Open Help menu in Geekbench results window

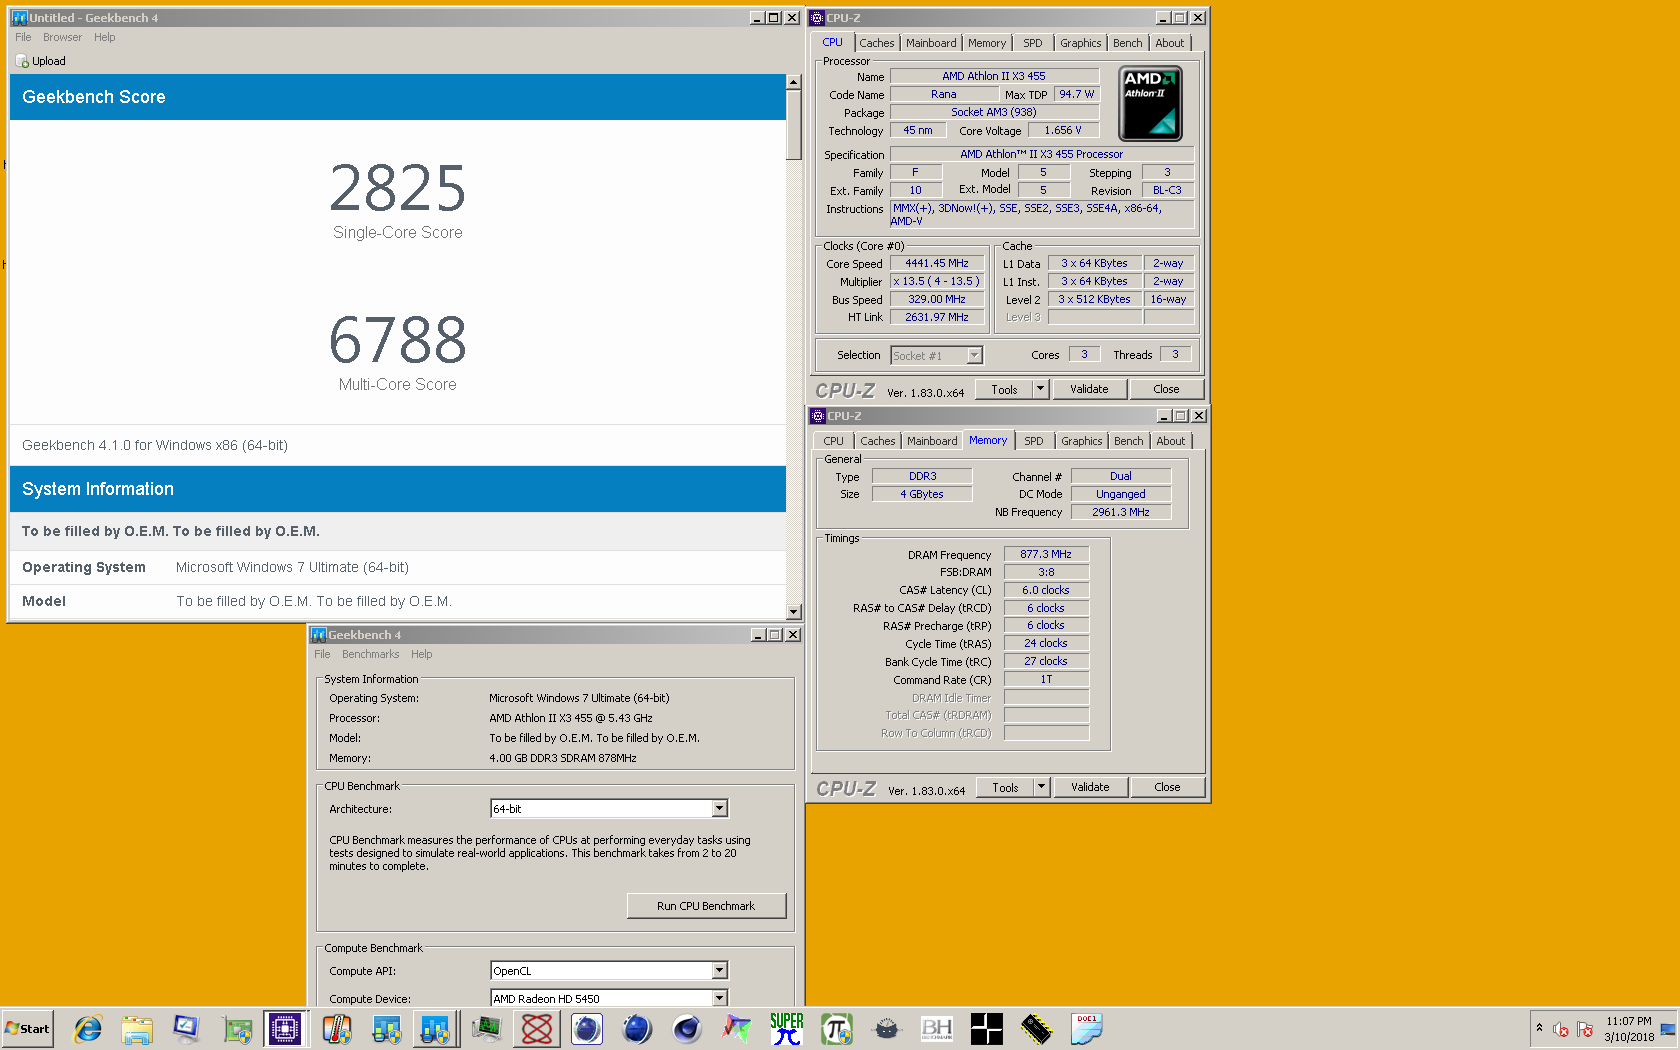105,37
